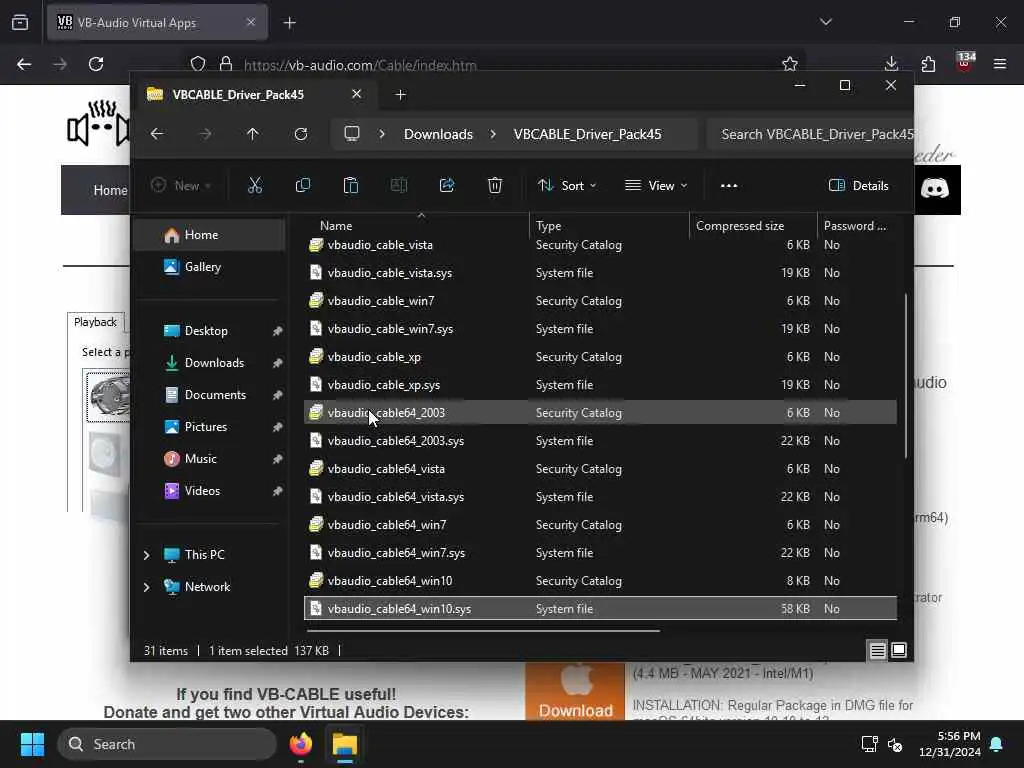Screen dimensions: 1024x768
Task: Click the Share icon in Explorer toolbar
Action: tap(447, 185)
